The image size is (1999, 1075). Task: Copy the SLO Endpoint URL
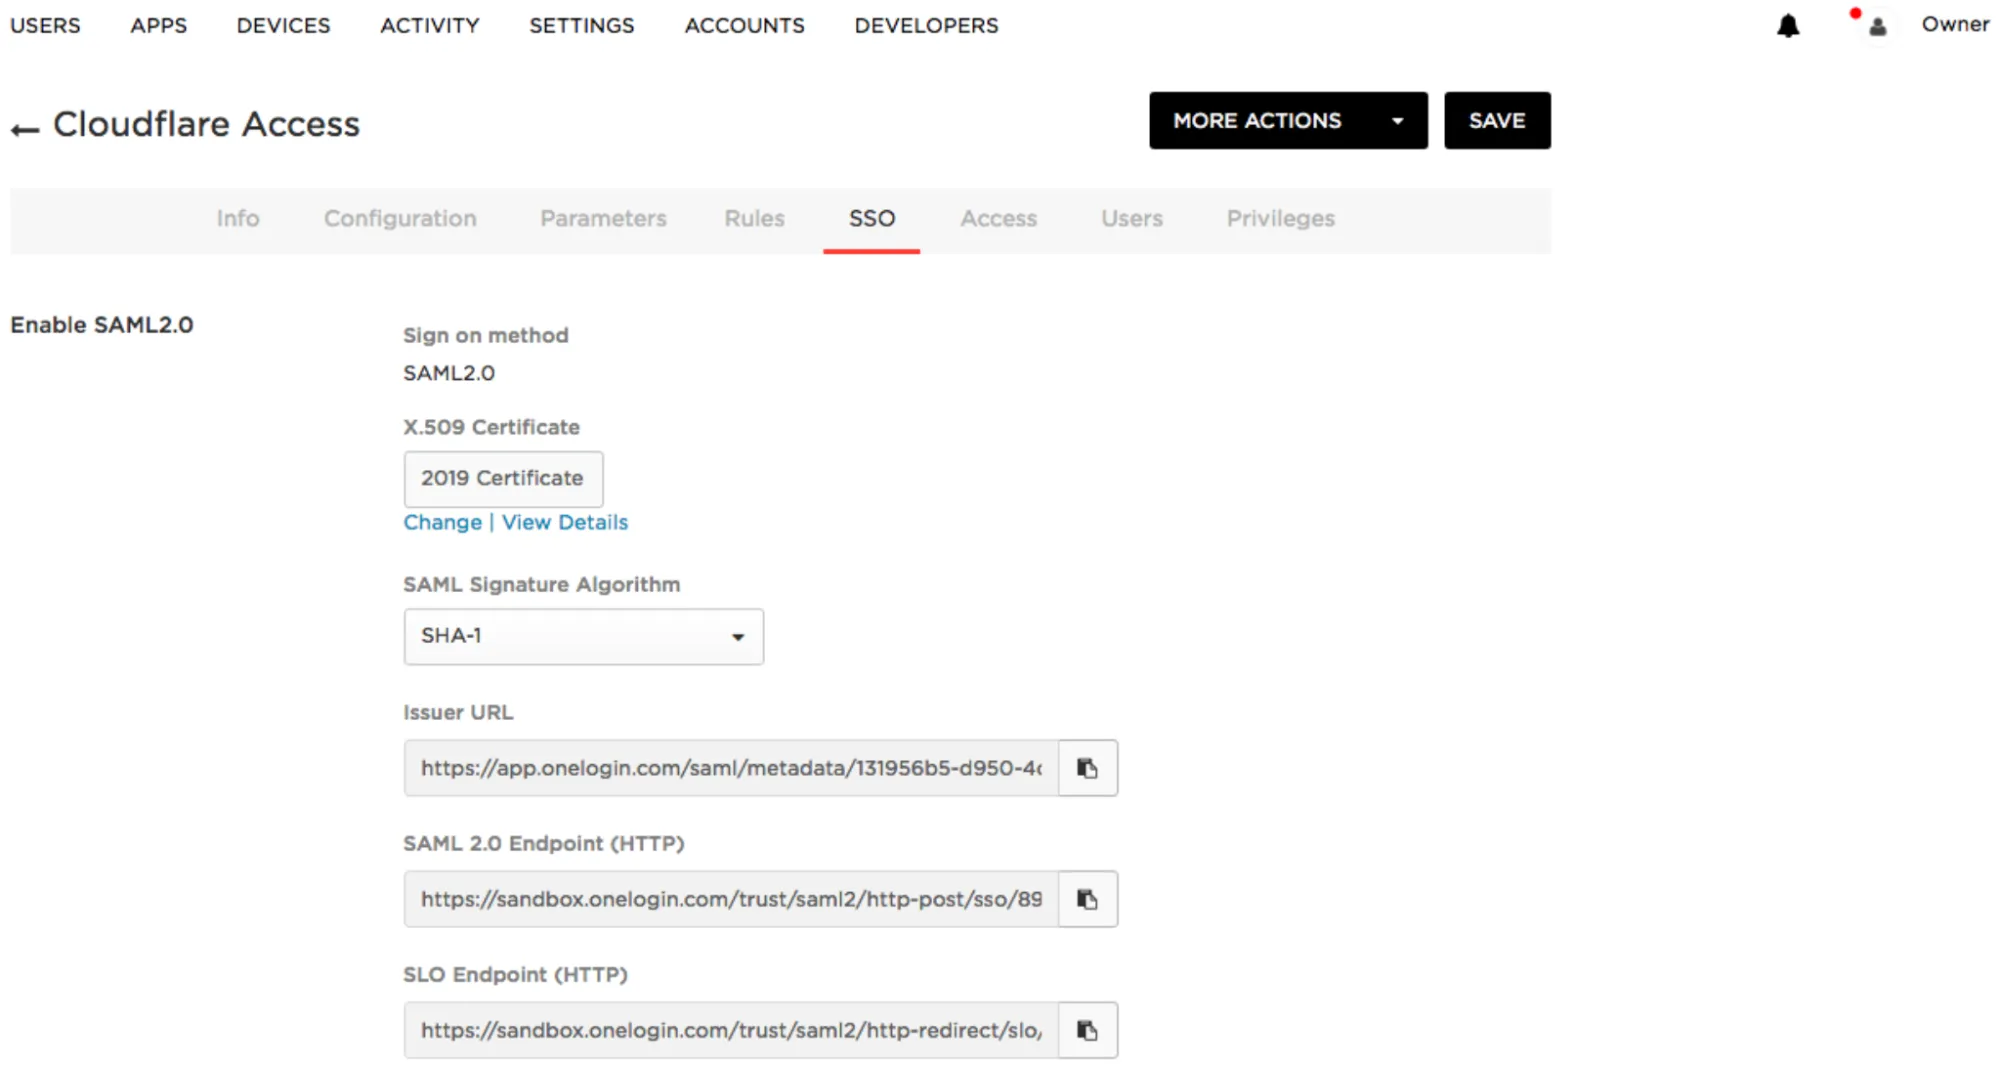[1088, 1030]
